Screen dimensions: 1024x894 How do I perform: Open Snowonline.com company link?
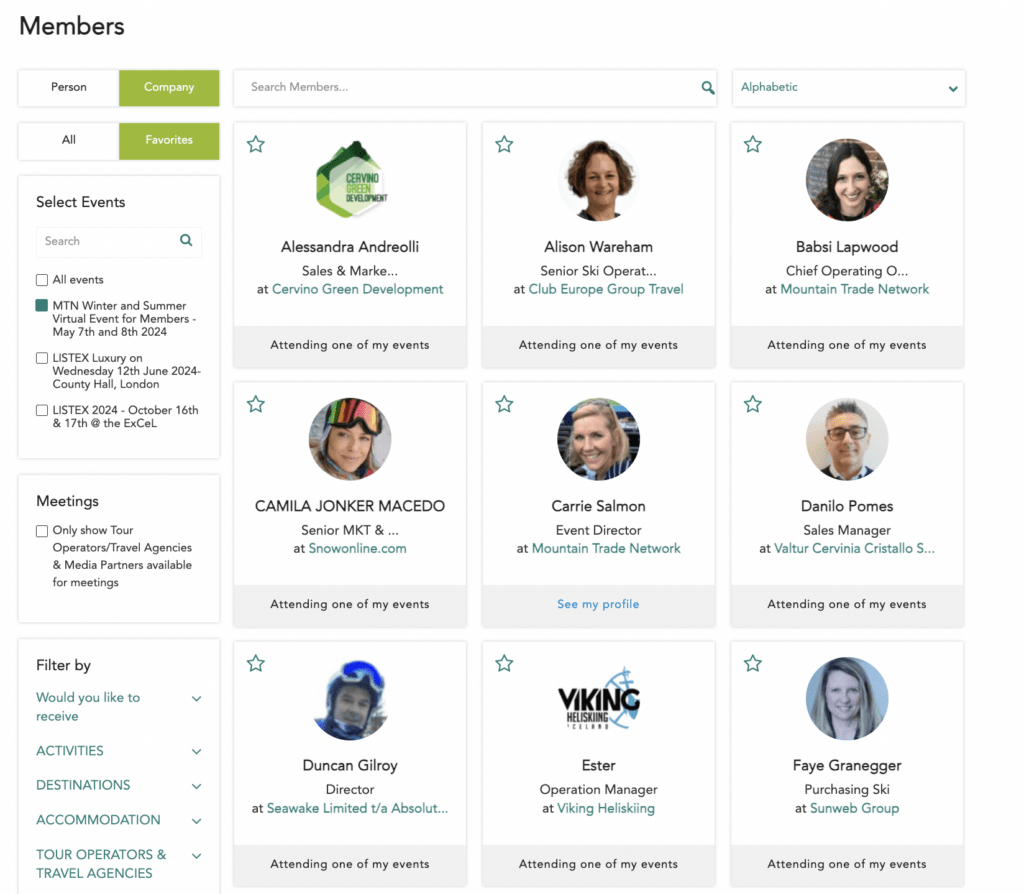pyautogui.click(x=357, y=549)
